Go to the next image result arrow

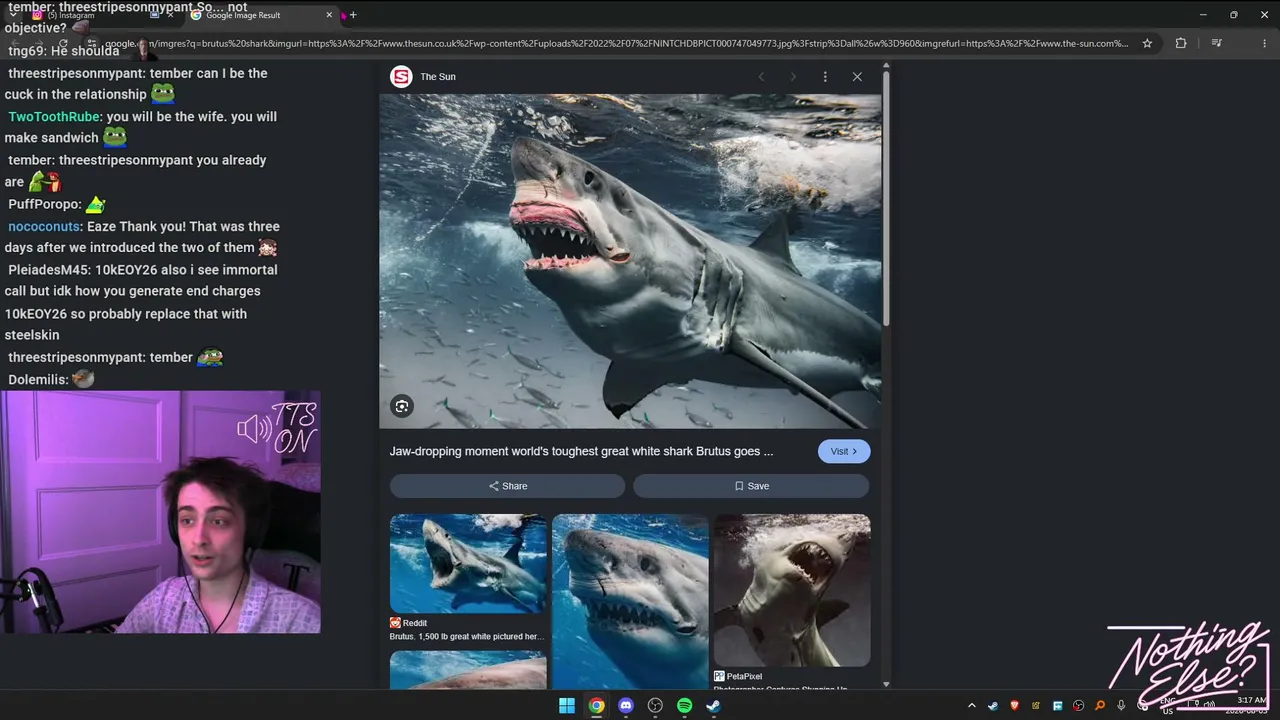[793, 77]
